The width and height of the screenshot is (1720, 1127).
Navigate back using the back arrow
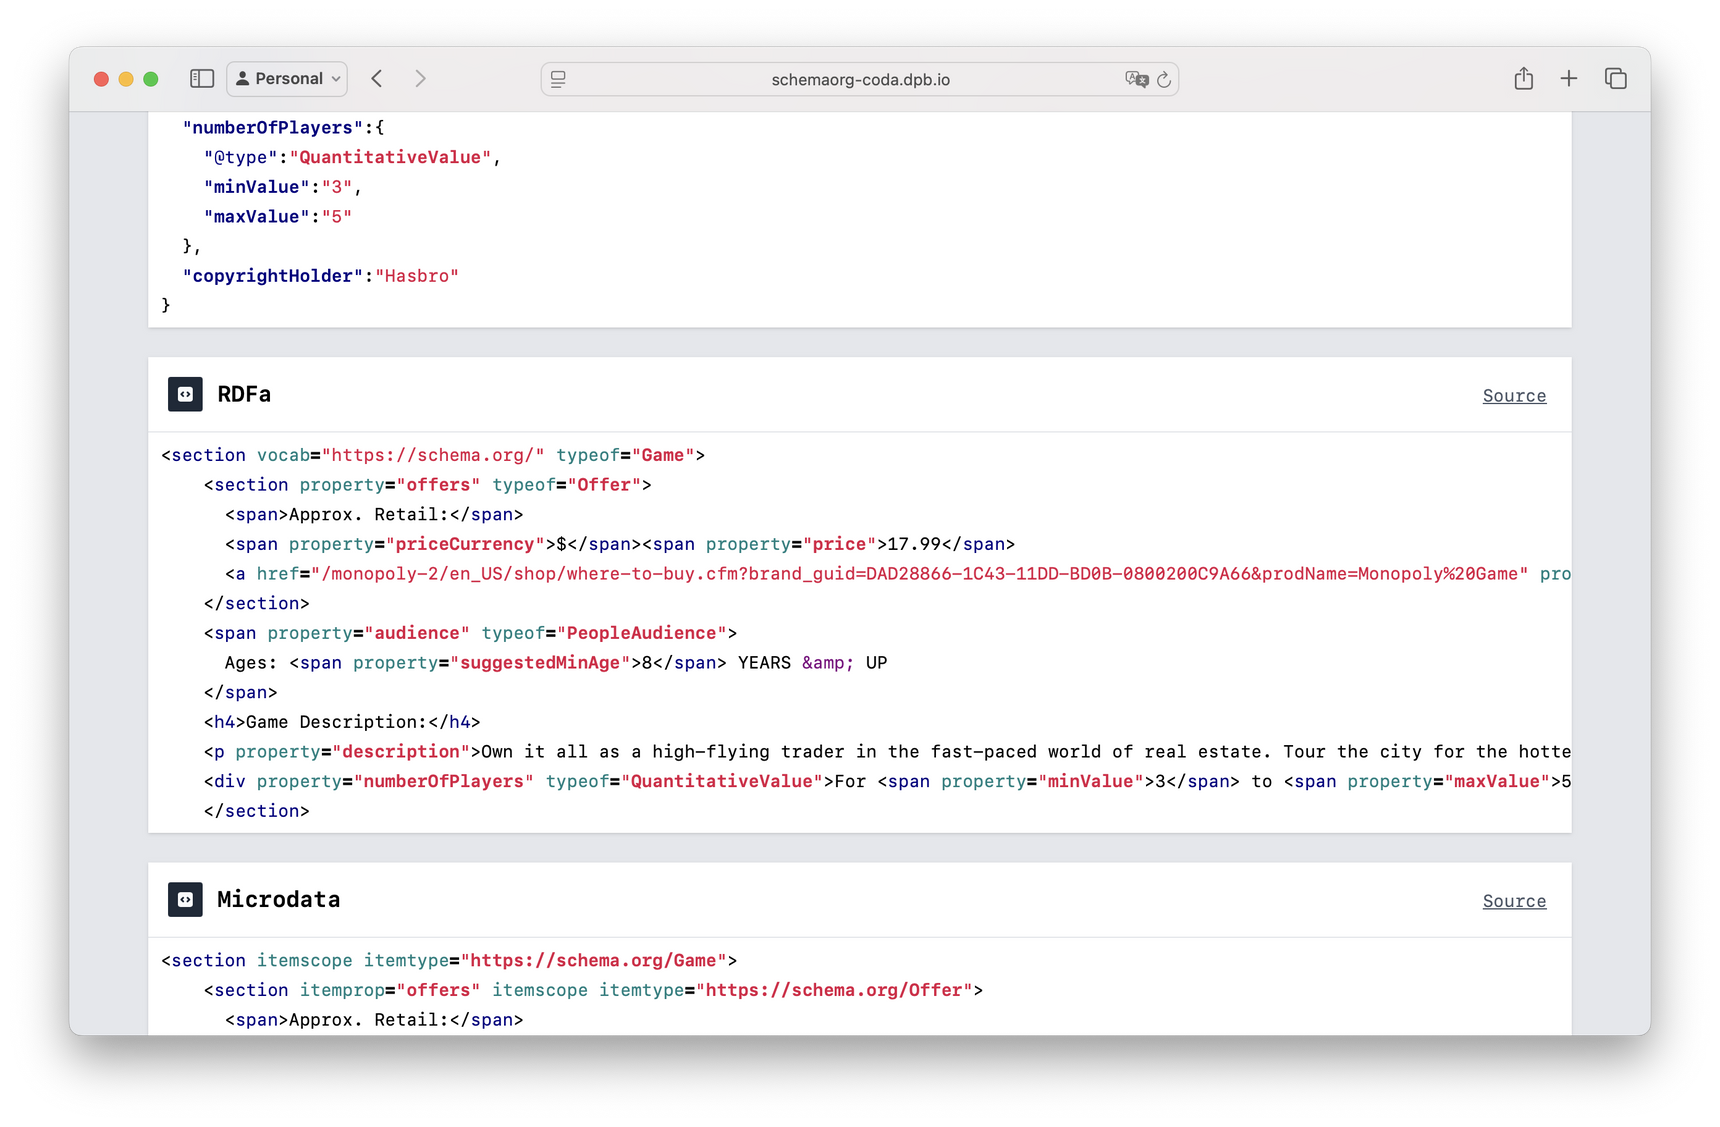[376, 78]
